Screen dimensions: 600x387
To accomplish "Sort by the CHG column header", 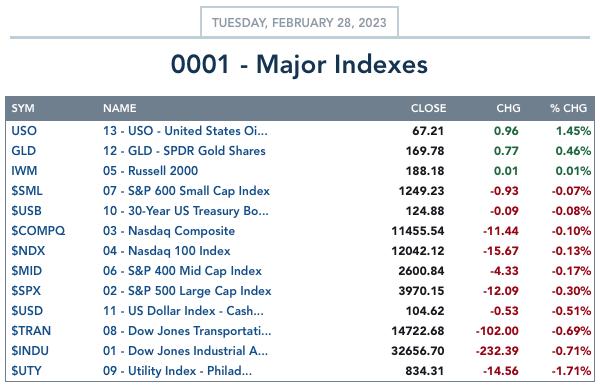I will 508,108.
